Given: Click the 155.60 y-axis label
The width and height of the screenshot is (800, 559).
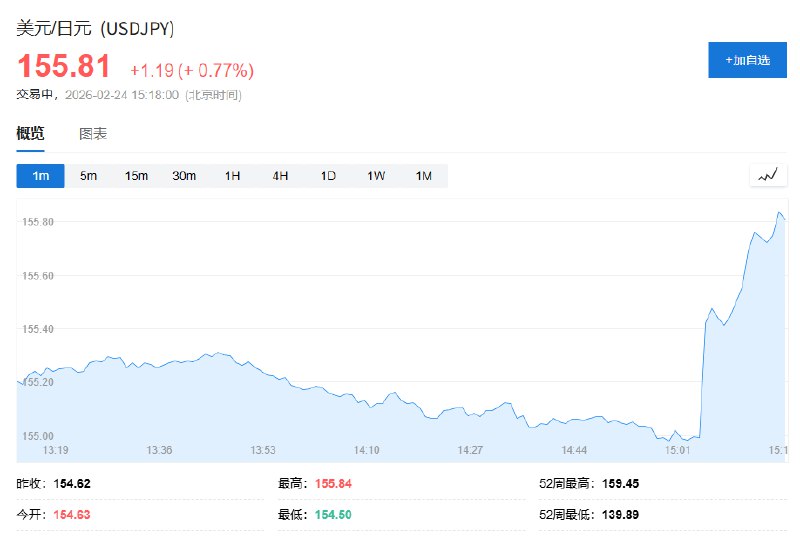Looking at the screenshot, I should tap(38, 276).
